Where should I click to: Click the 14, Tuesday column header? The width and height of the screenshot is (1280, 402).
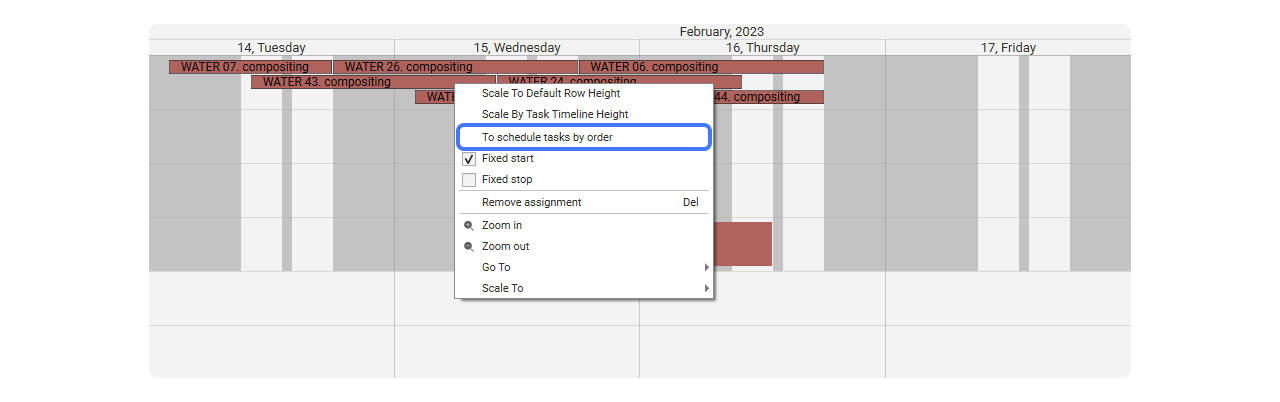coord(272,47)
